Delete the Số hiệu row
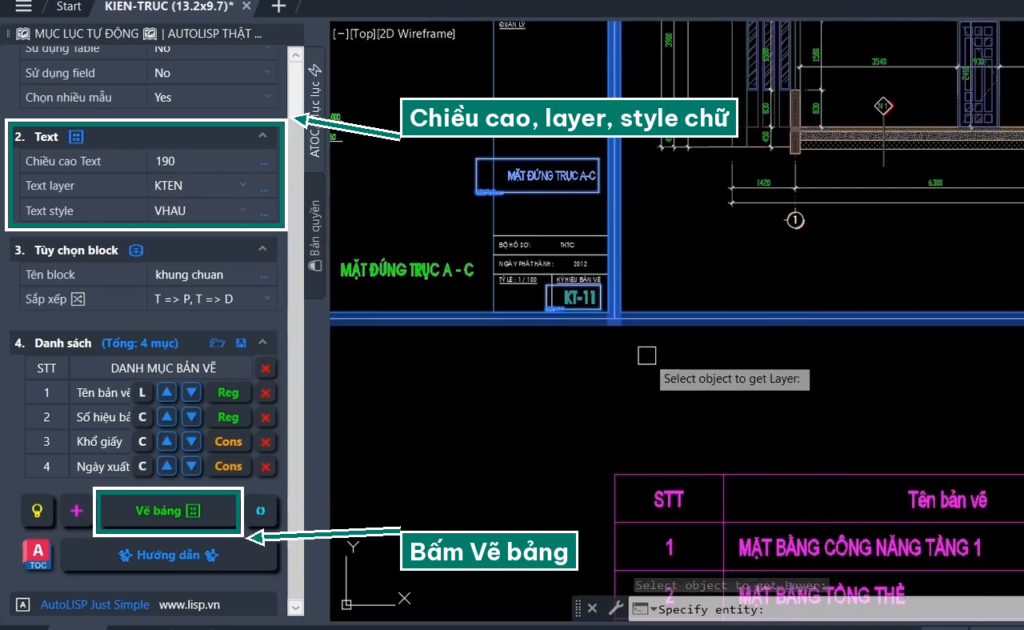The image size is (1024, 630). pyautogui.click(x=265, y=418)
